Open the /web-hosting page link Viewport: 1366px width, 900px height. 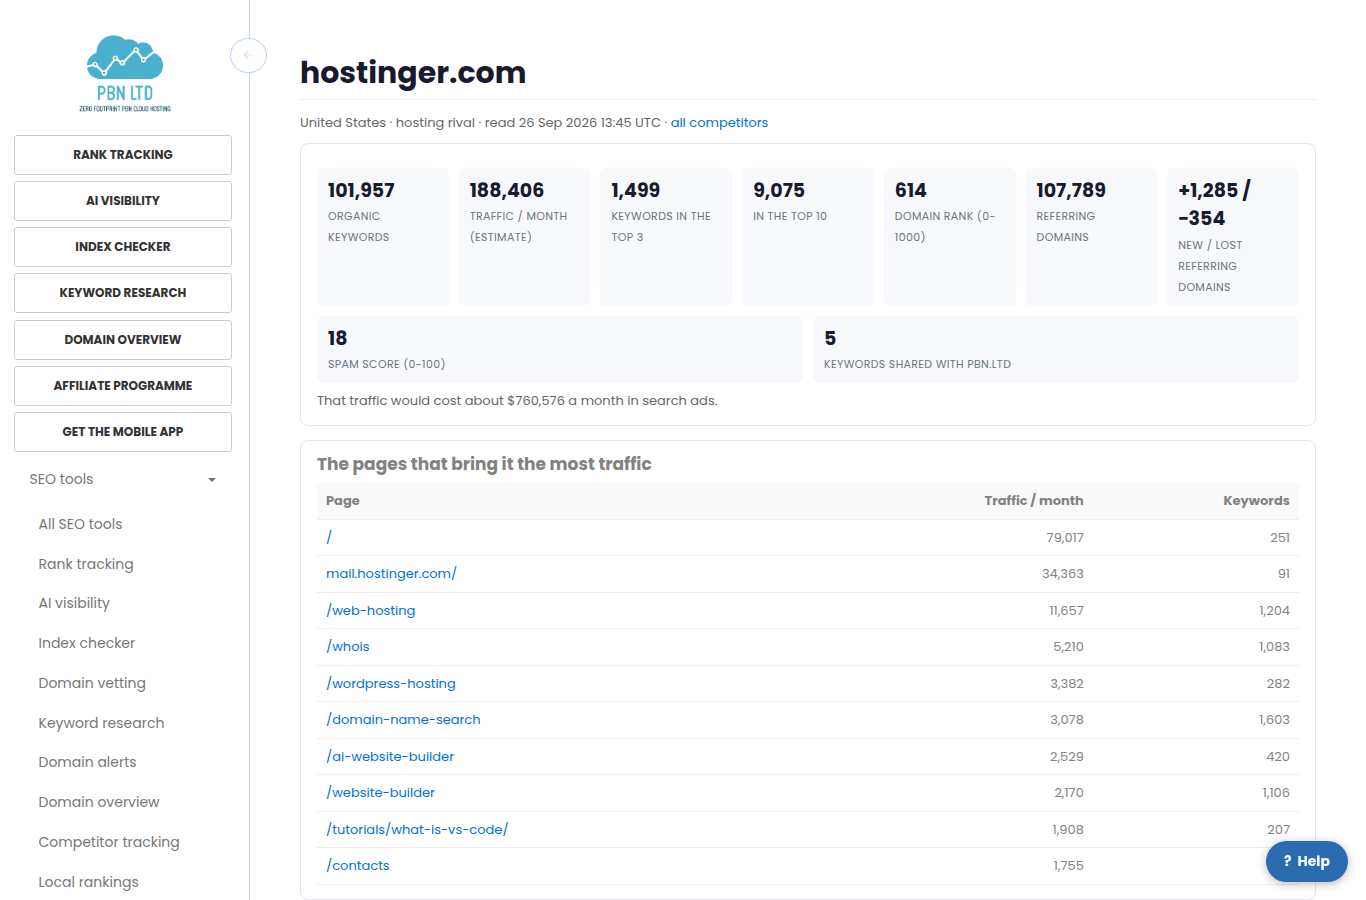pos(370,611)
